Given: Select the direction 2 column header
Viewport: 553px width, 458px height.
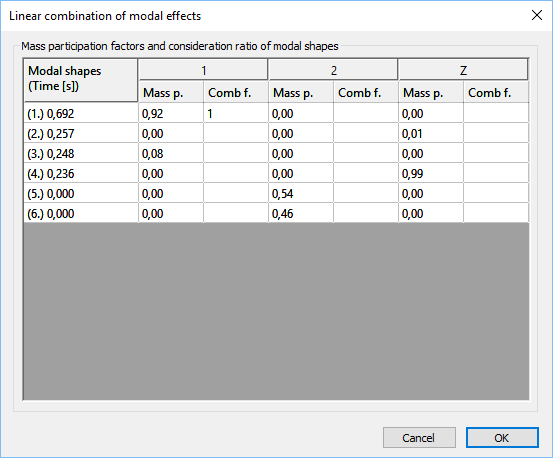Looking at the screenshot, I should 333,70.
